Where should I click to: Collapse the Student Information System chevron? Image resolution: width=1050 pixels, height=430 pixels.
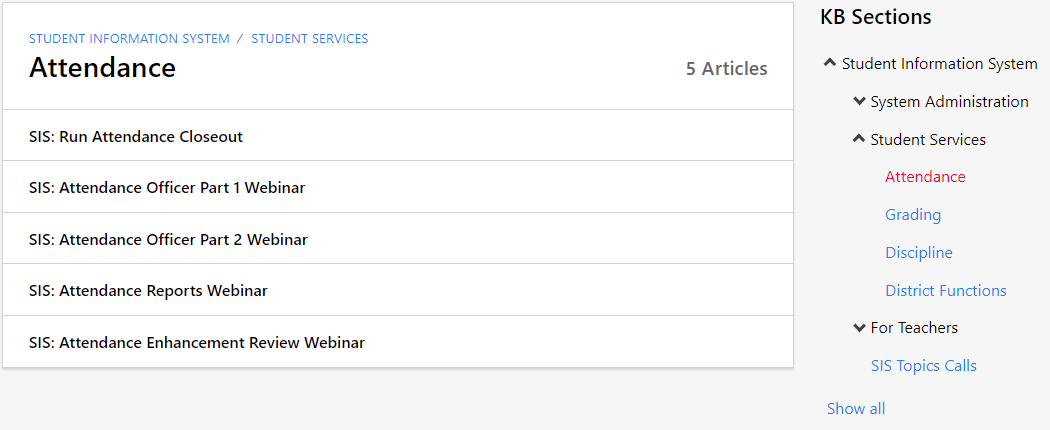pyautogui.click(x=830, y=64)
